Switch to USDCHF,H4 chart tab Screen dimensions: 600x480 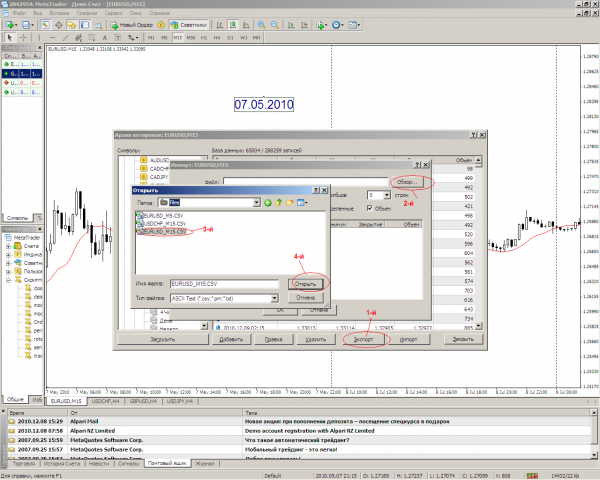pos(106,401)
